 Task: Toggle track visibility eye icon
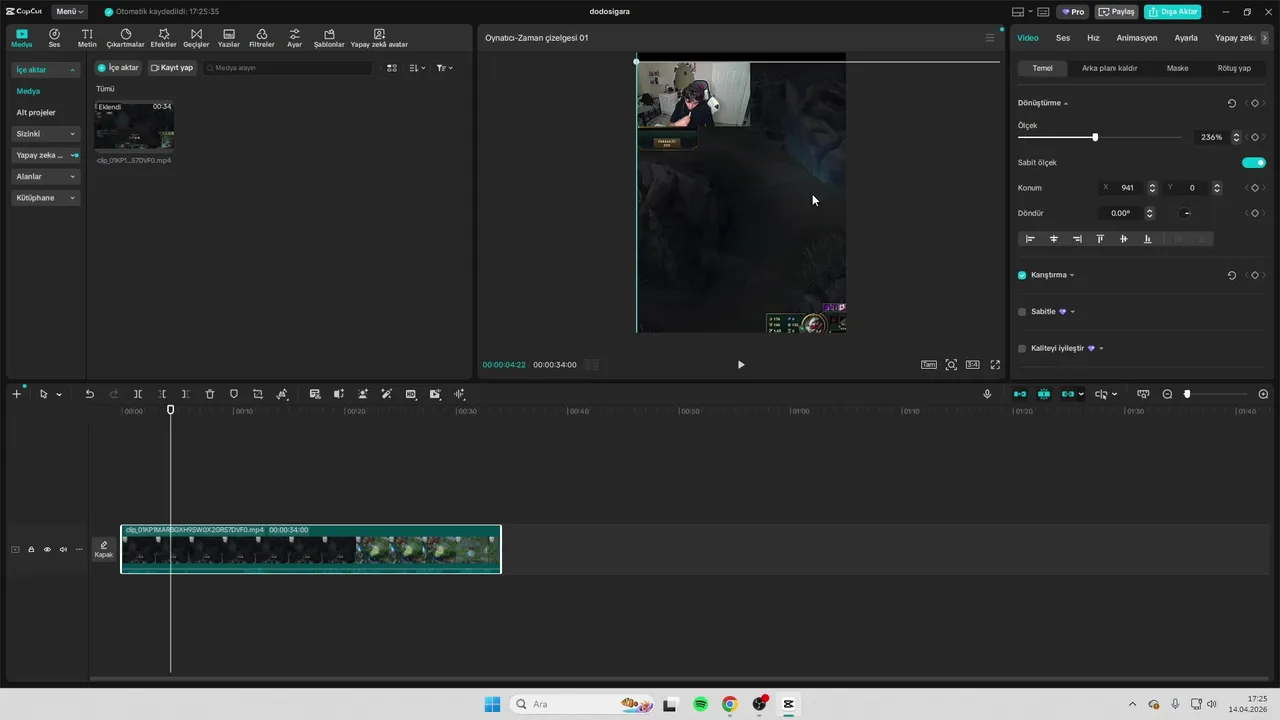click(x=47, y=549)
